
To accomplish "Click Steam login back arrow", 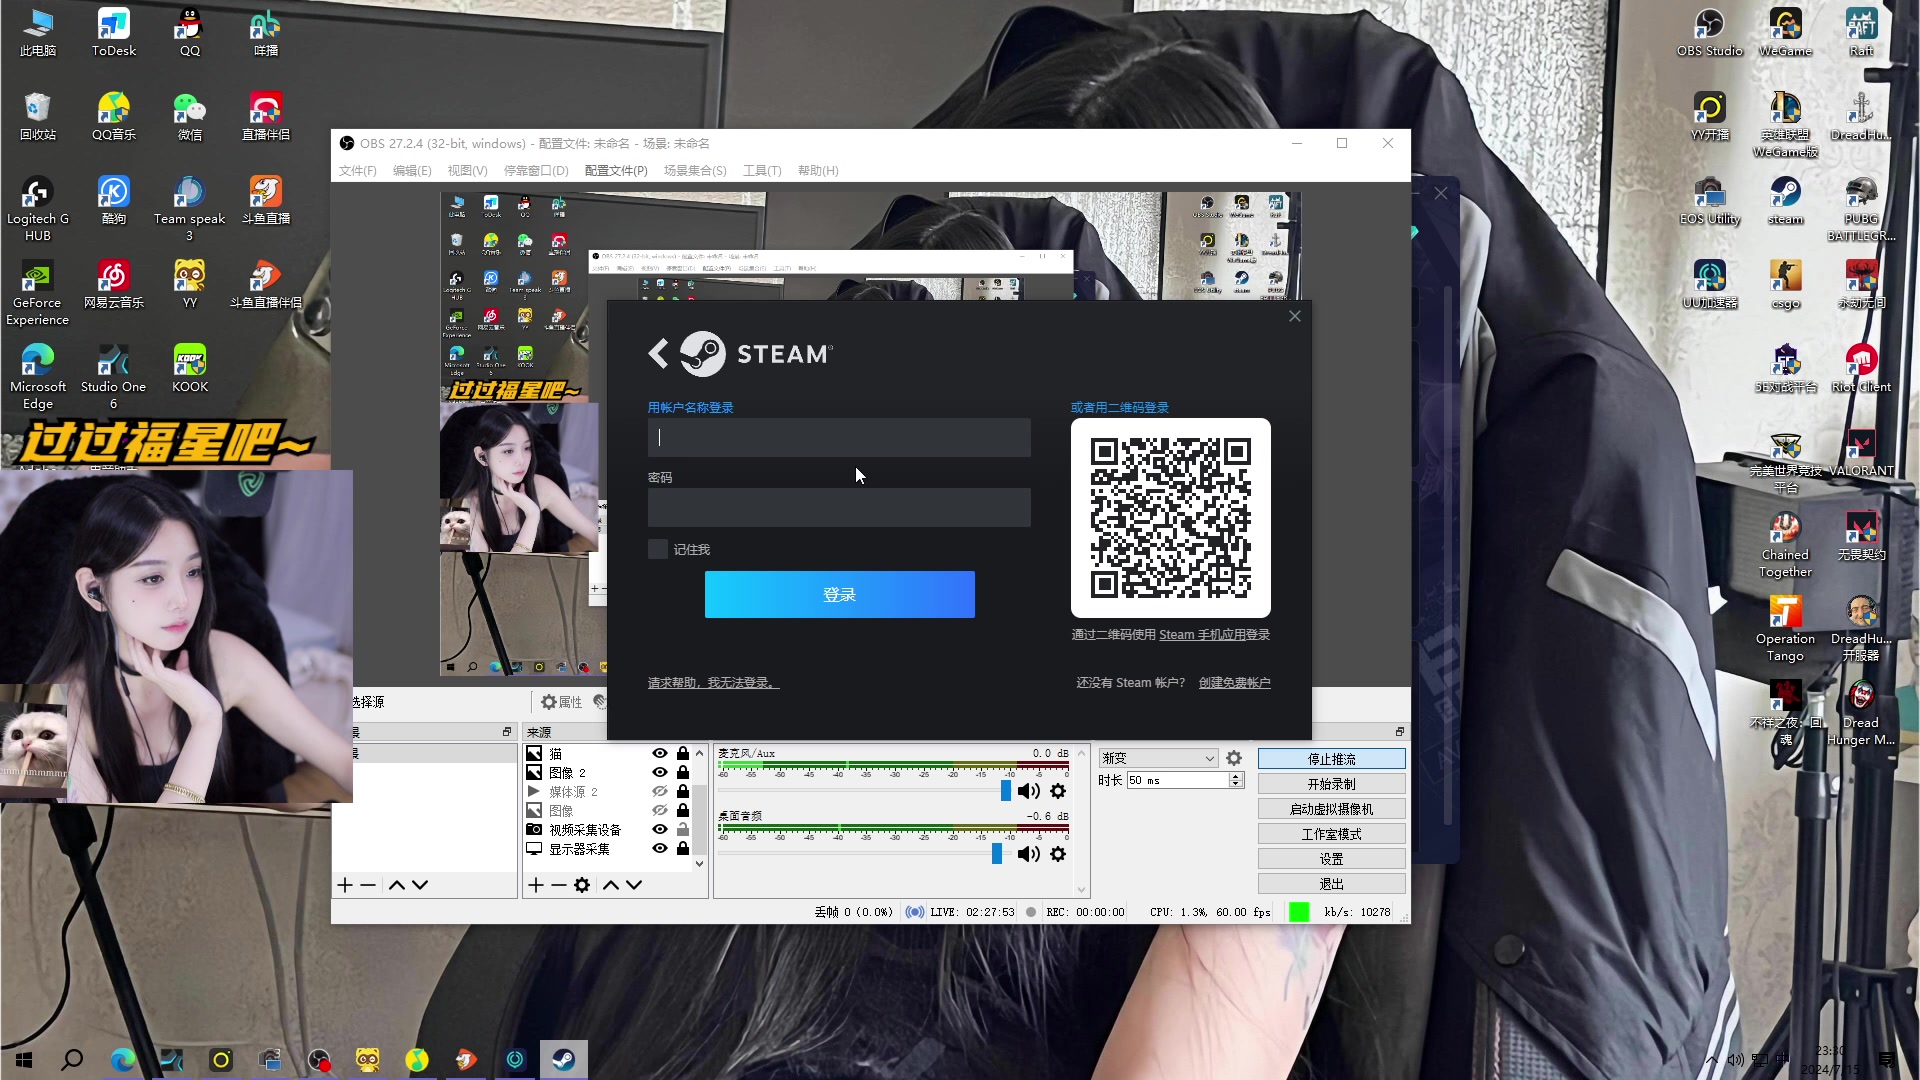I will tap(658, 353).
